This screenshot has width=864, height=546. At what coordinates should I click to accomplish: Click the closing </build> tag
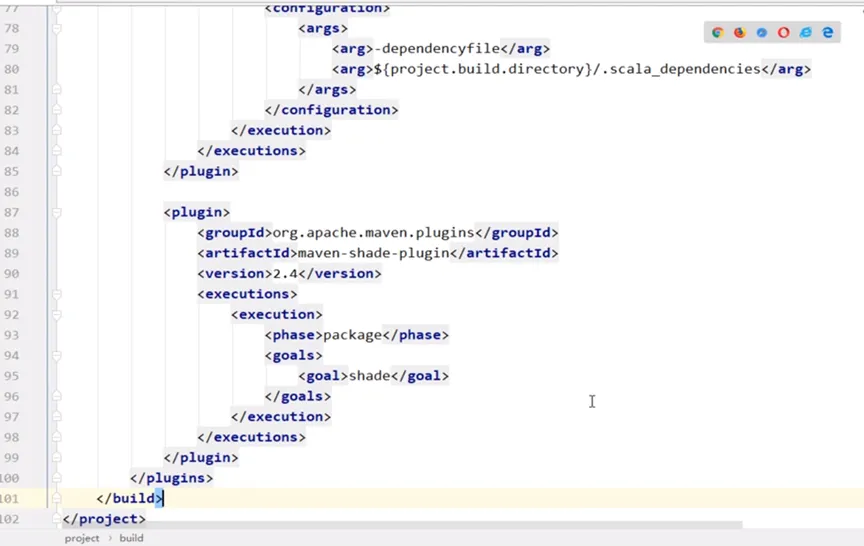coord(129,498)
